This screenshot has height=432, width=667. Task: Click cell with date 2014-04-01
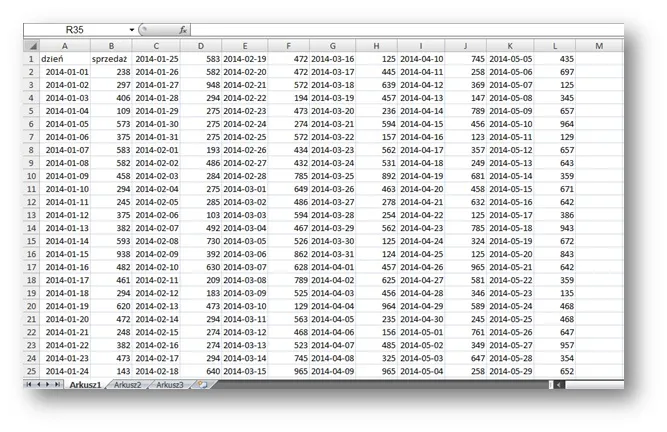tap(333, 267)
